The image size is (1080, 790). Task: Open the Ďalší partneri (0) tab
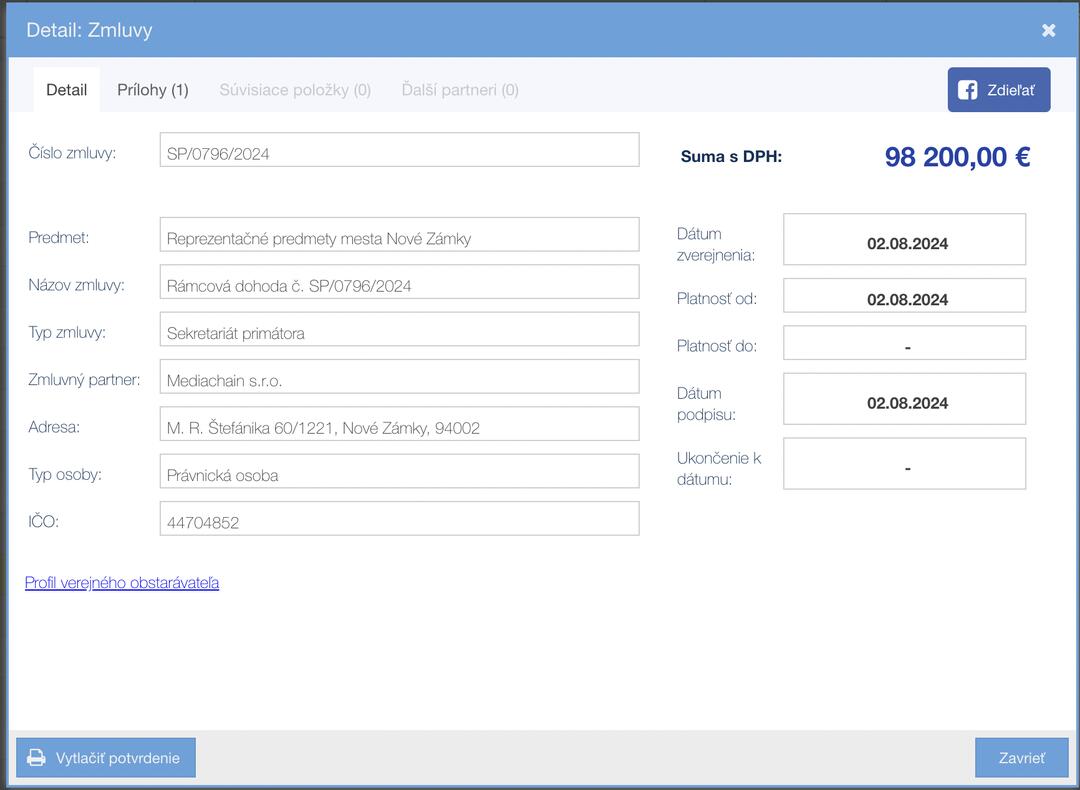(x=460, y=90)
